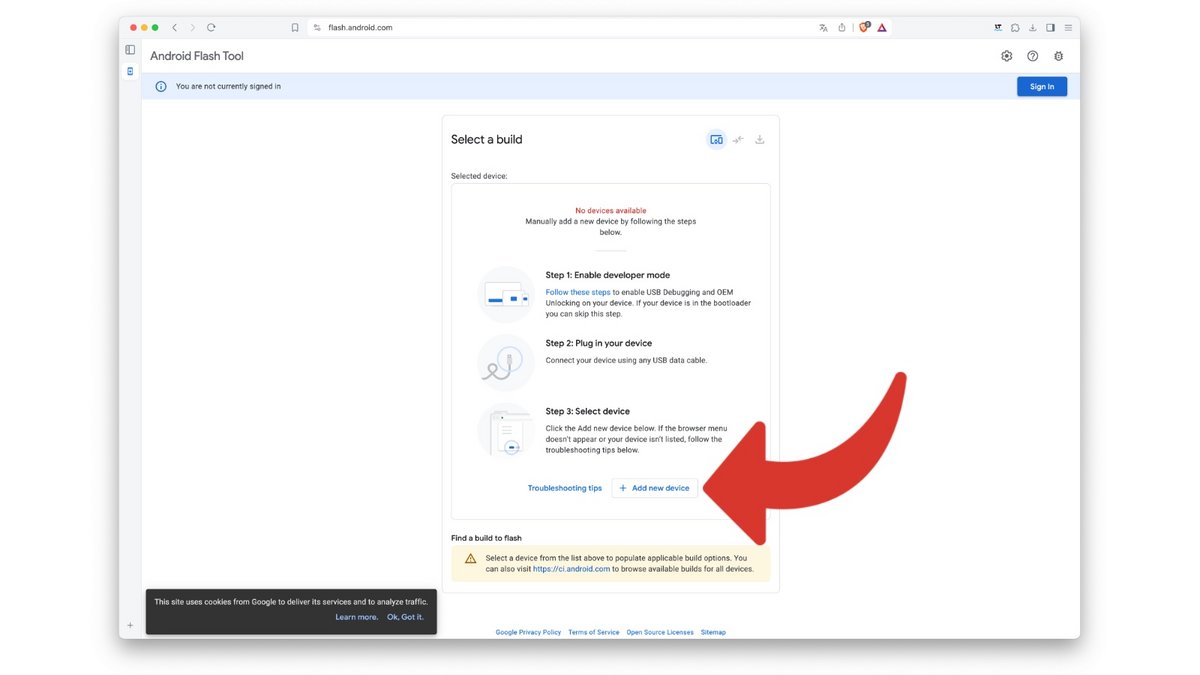
Task: Select the Android Flash Tool tab in sidebar
Action: pos(130,72)
